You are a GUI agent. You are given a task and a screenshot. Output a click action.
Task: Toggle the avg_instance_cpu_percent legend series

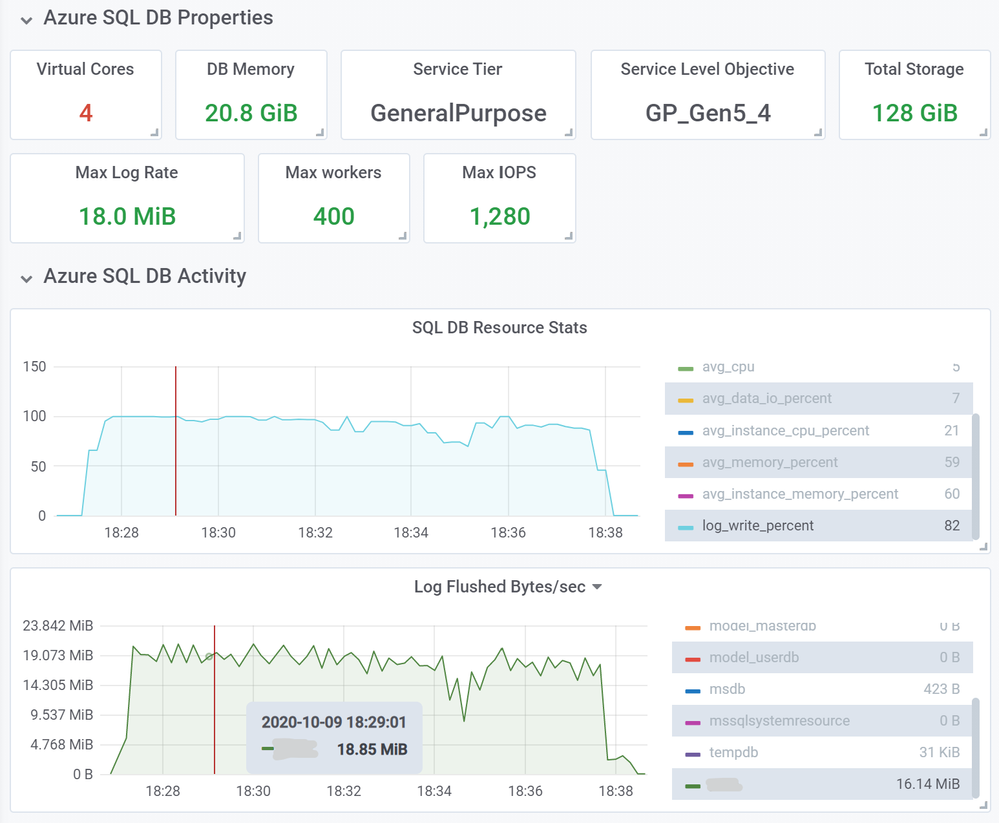click(786, 431)
